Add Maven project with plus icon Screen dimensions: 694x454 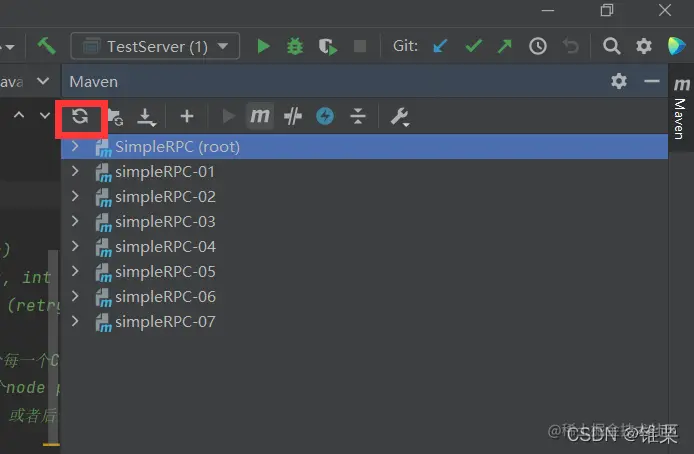(x=187, y=116)
